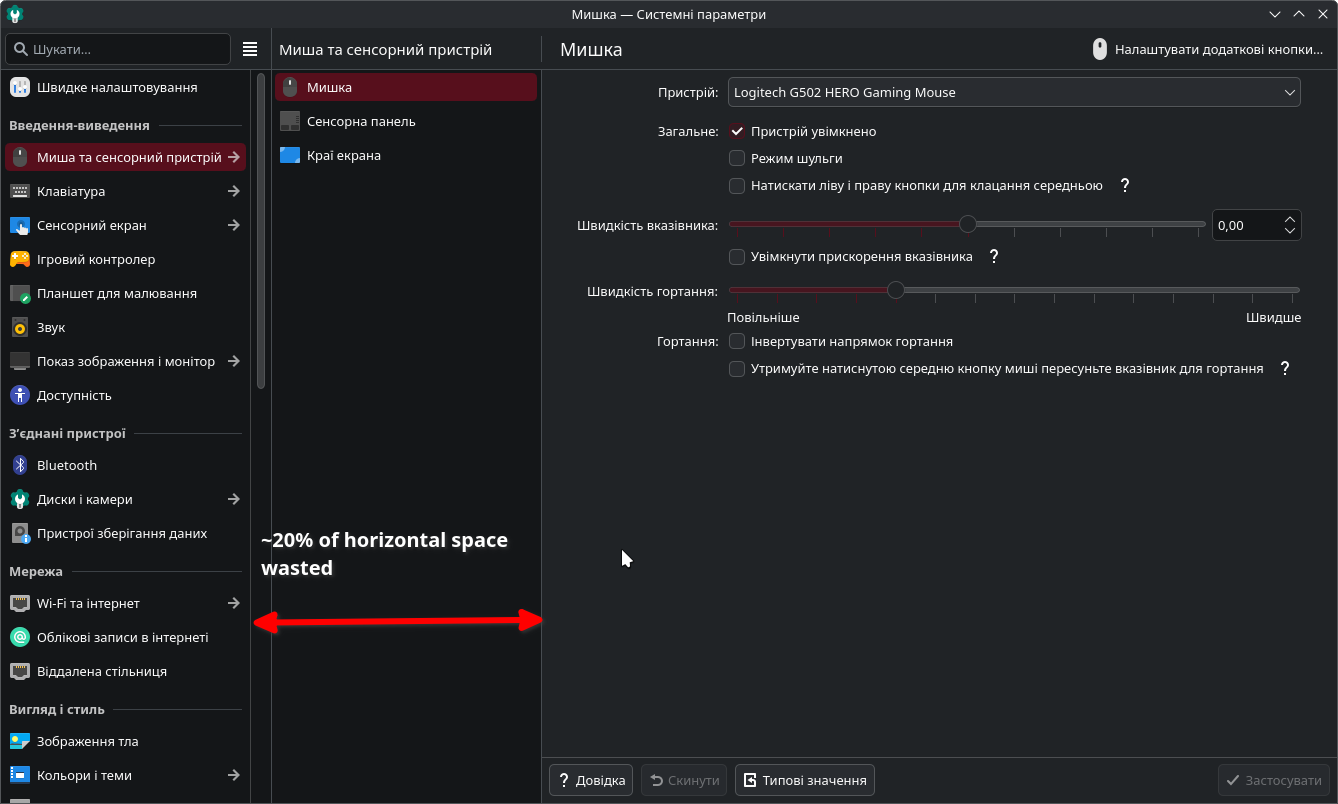Toggle Інвертувати напрямок гортання checkbox
The height and width of the screenshot is (804, 1338).
pyautogui.click(x=737, y=341)
